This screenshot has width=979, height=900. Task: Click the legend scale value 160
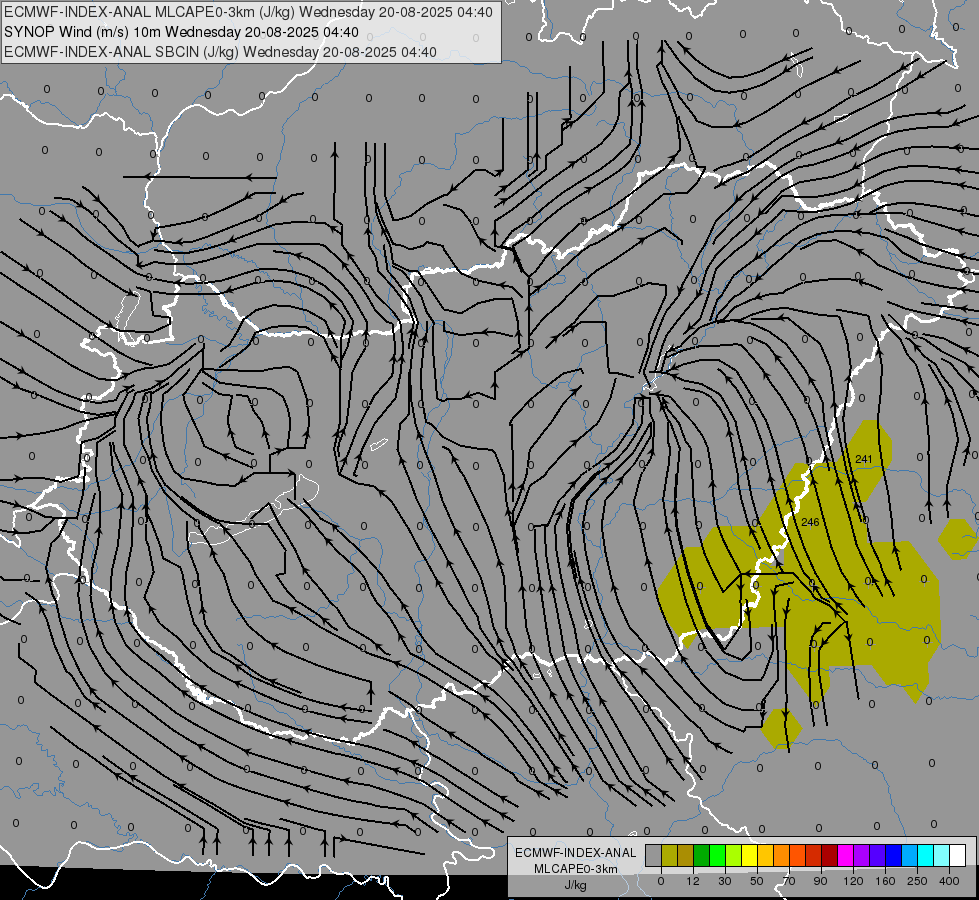coord(885,881)
